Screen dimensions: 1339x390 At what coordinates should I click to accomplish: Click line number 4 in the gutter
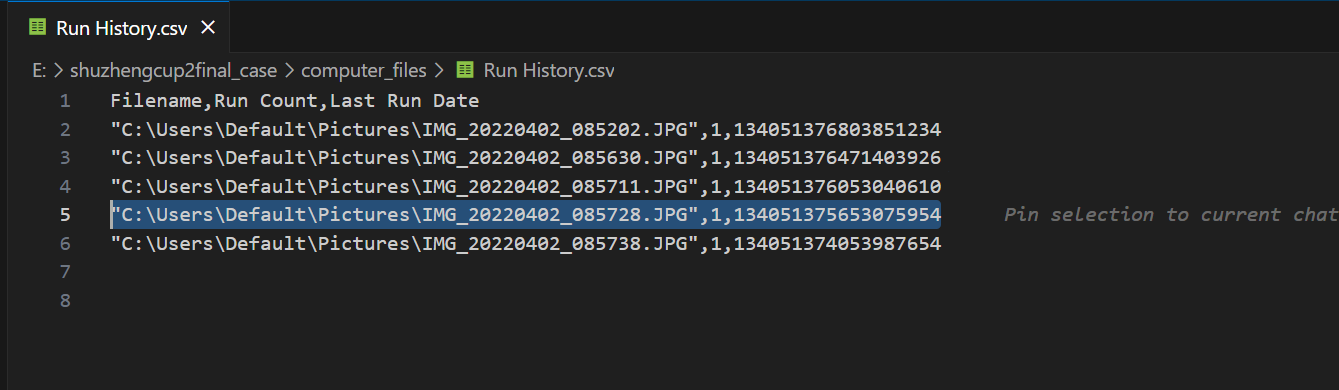click(x=65, y=186)
